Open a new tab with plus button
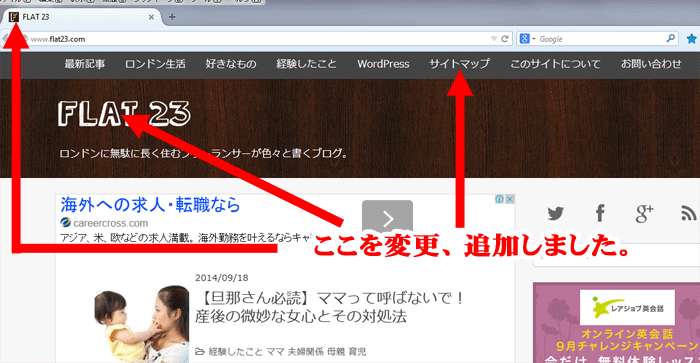This screenshot has height=363, width=700. (172, 17)
